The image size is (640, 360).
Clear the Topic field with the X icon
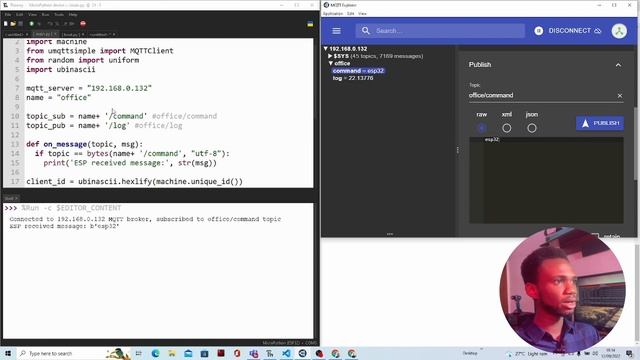coord(620,96)
